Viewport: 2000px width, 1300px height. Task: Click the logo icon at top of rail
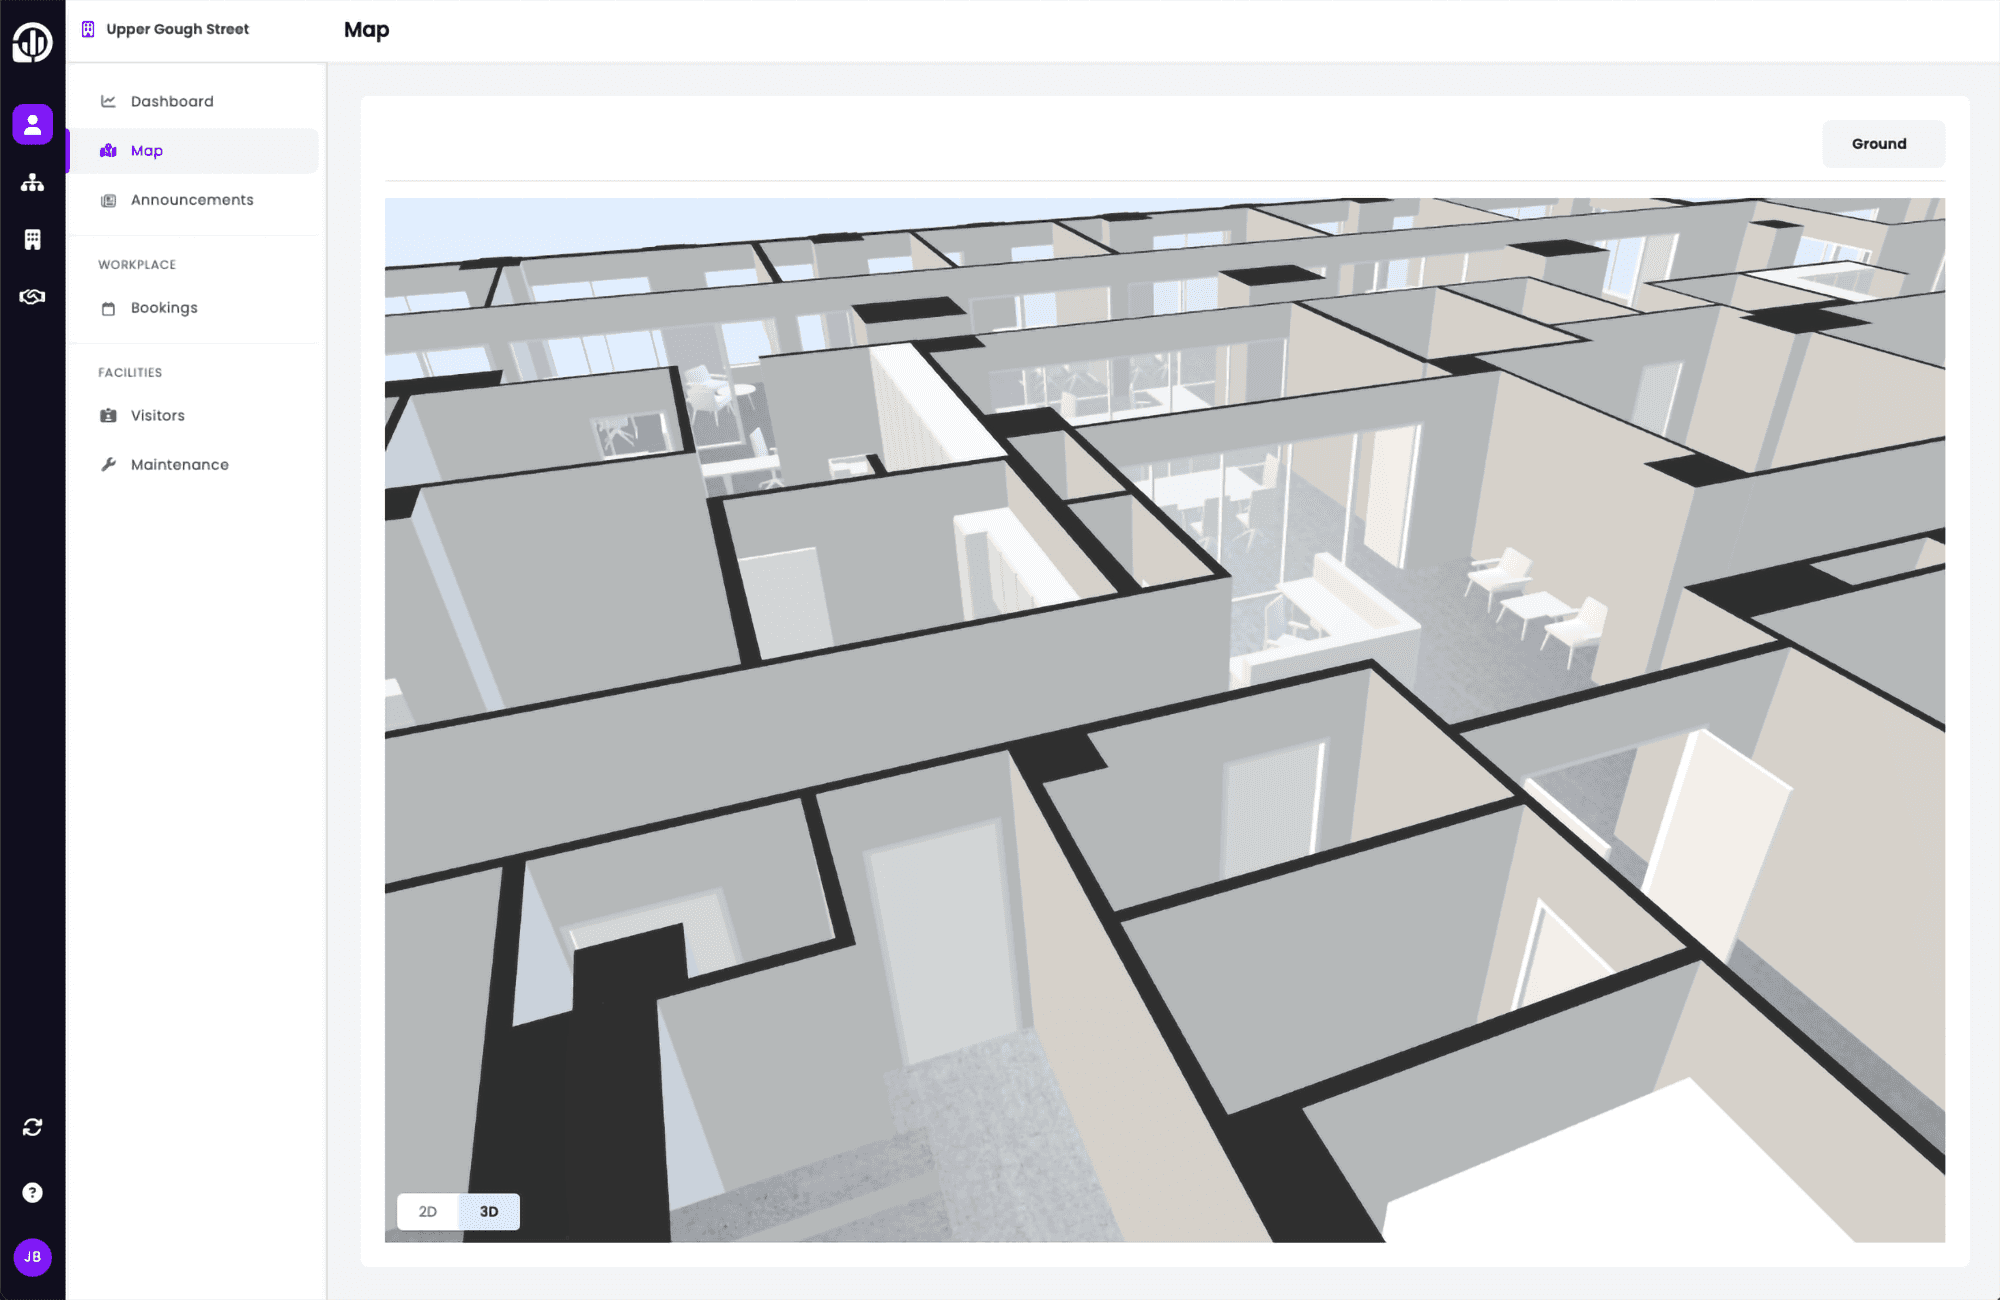click(x=32, y=43)
